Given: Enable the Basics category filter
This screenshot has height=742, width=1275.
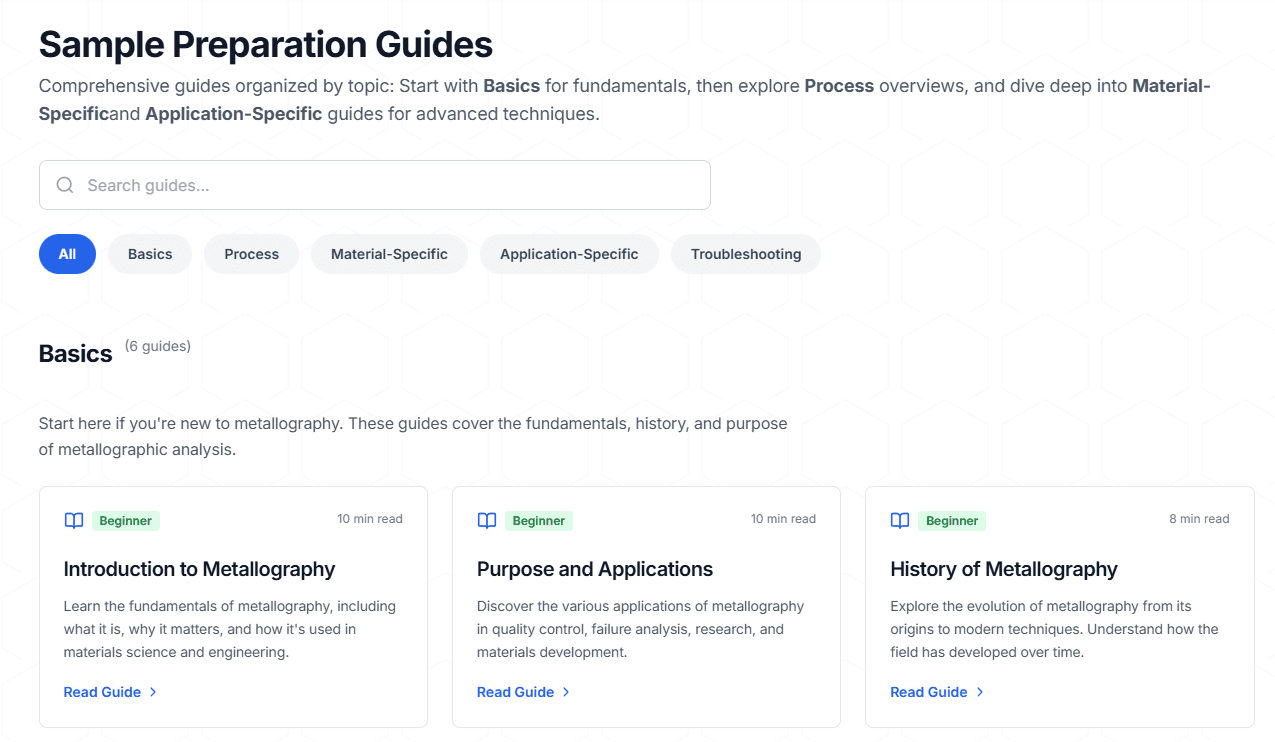Looking at the screenshot, I should pos(149,254).
